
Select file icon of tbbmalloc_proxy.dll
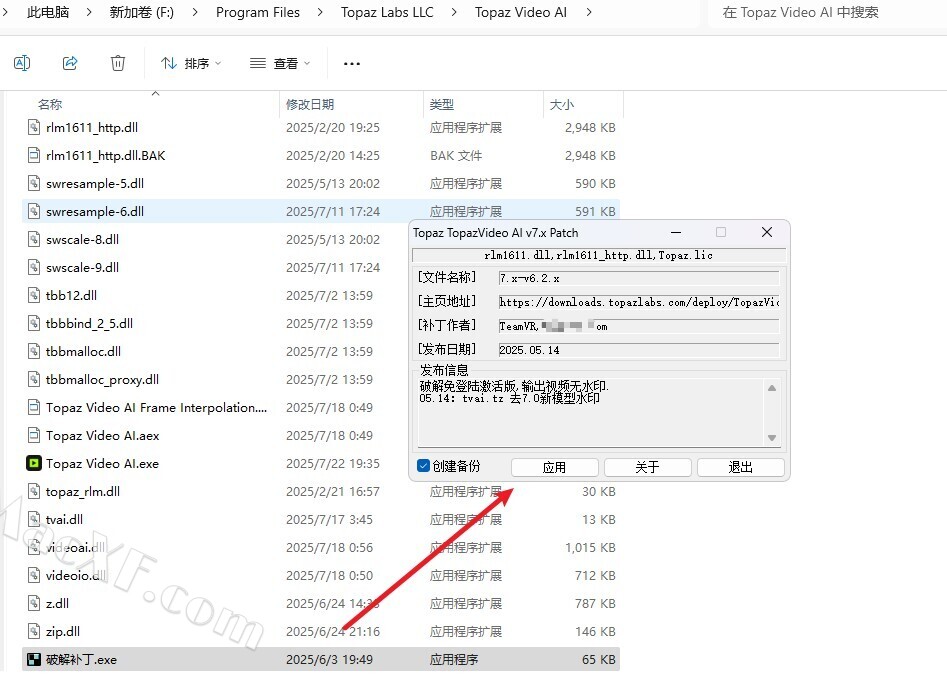[x=34, y=379]
